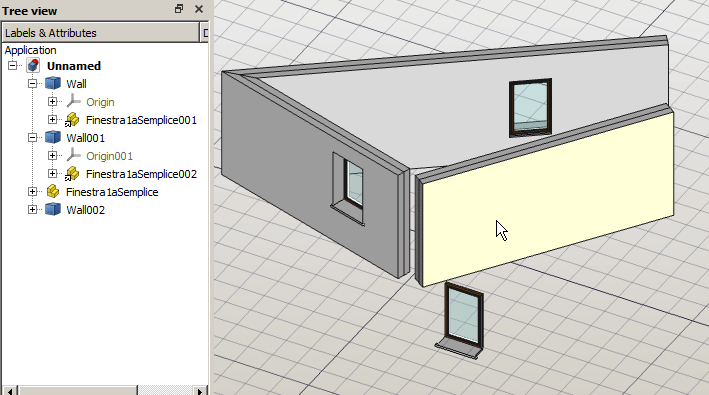
Task: Click the yellow window icon beside Finestra1aSemplice
Action: point(53,192)
